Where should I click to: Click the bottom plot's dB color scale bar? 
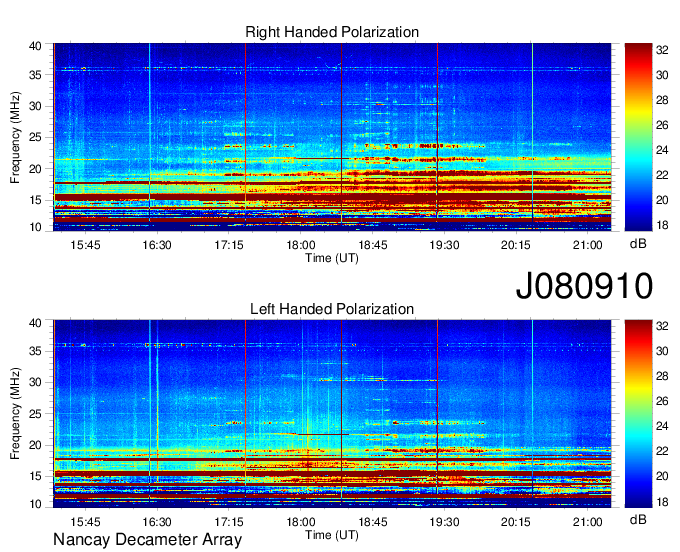tap(638, 414)
